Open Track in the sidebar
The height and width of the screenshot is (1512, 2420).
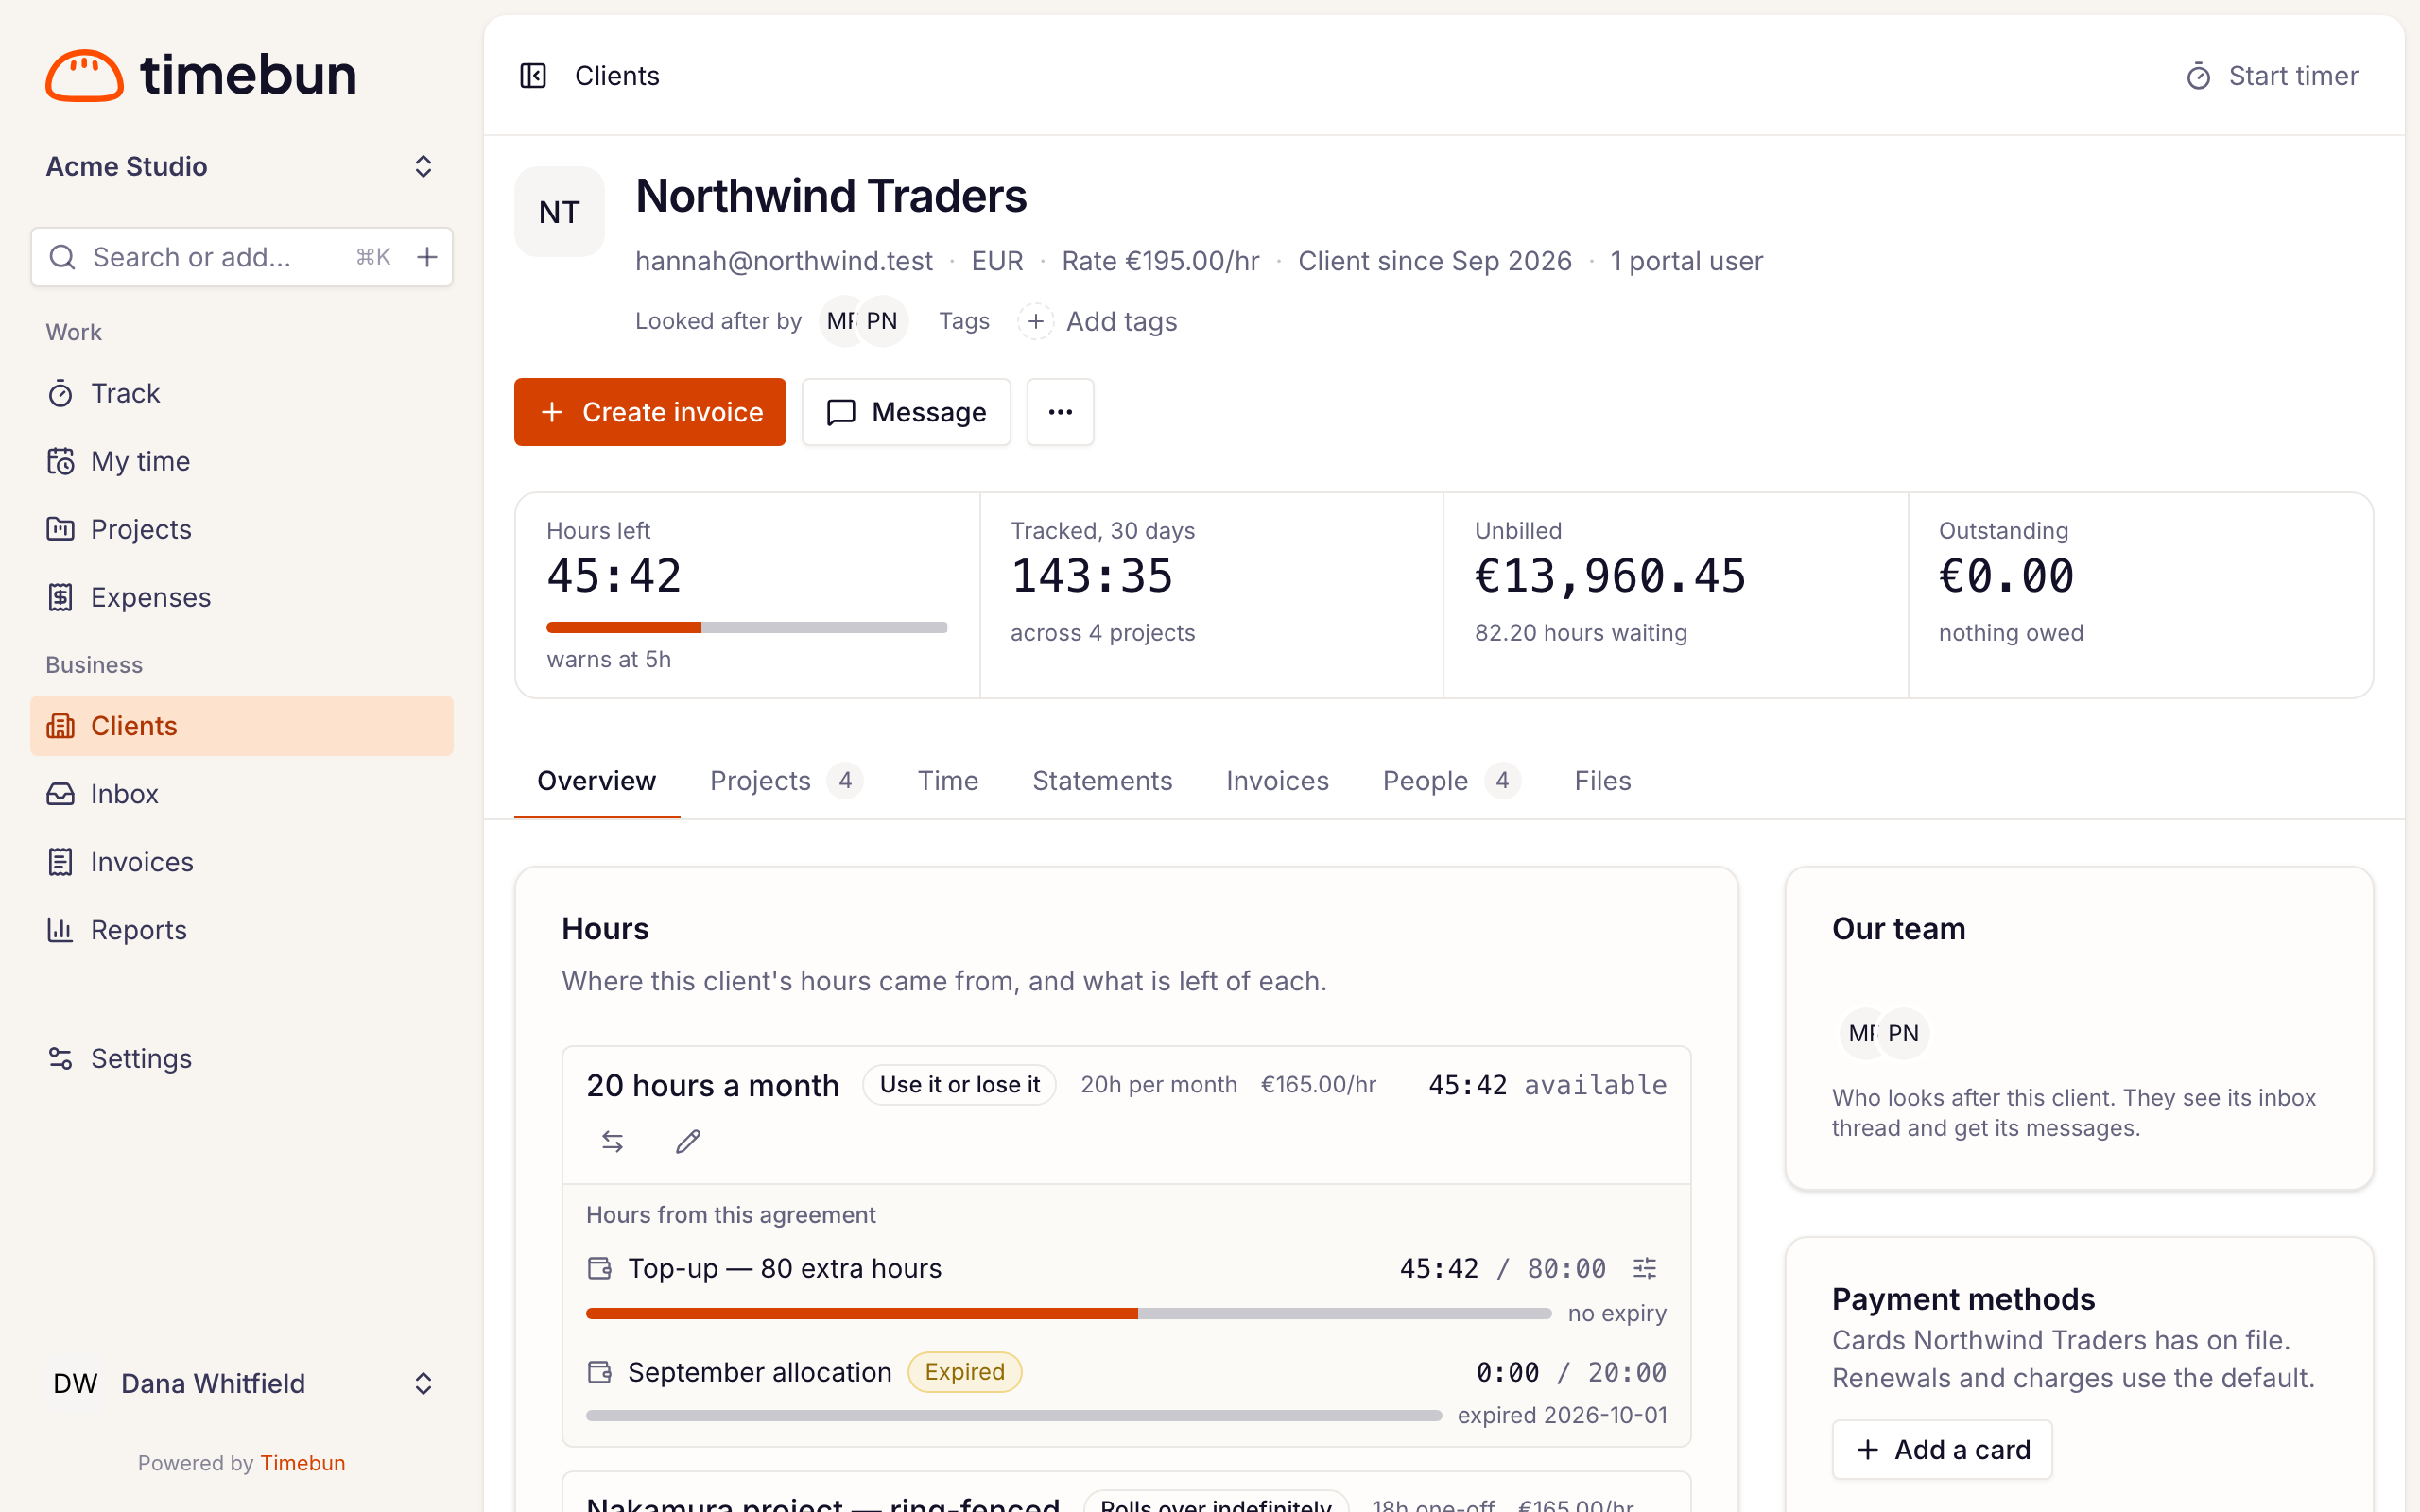242,393
